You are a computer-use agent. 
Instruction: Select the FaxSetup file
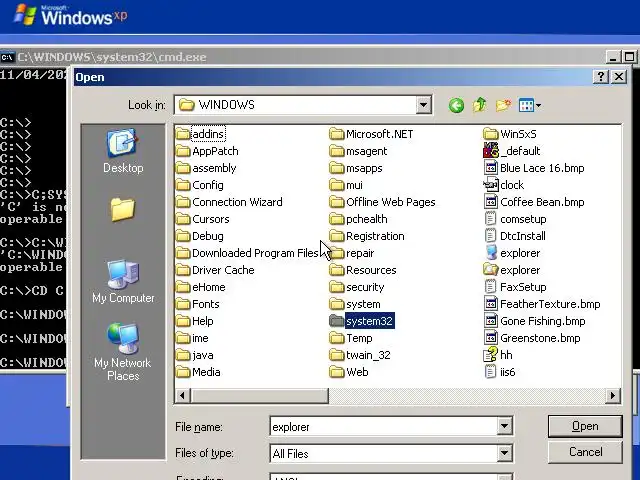coord(515,287)
